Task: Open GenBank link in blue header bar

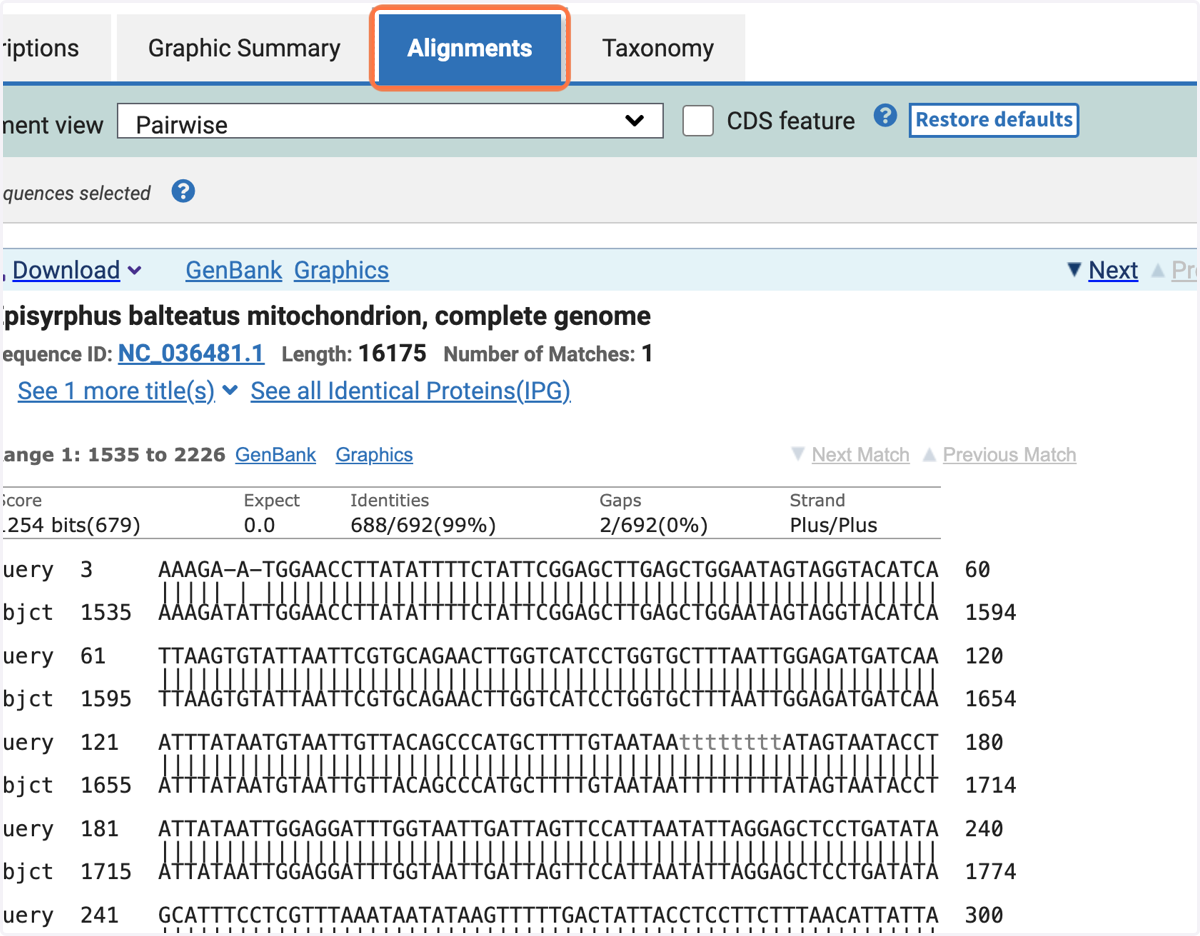Action: tap(233, 270)
